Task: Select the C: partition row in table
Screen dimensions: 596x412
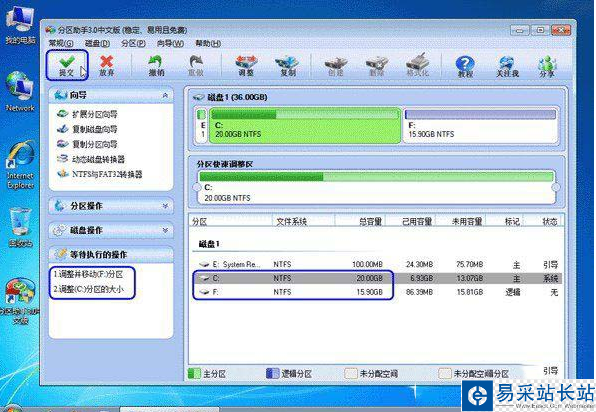Action: [x=378, y=278]
